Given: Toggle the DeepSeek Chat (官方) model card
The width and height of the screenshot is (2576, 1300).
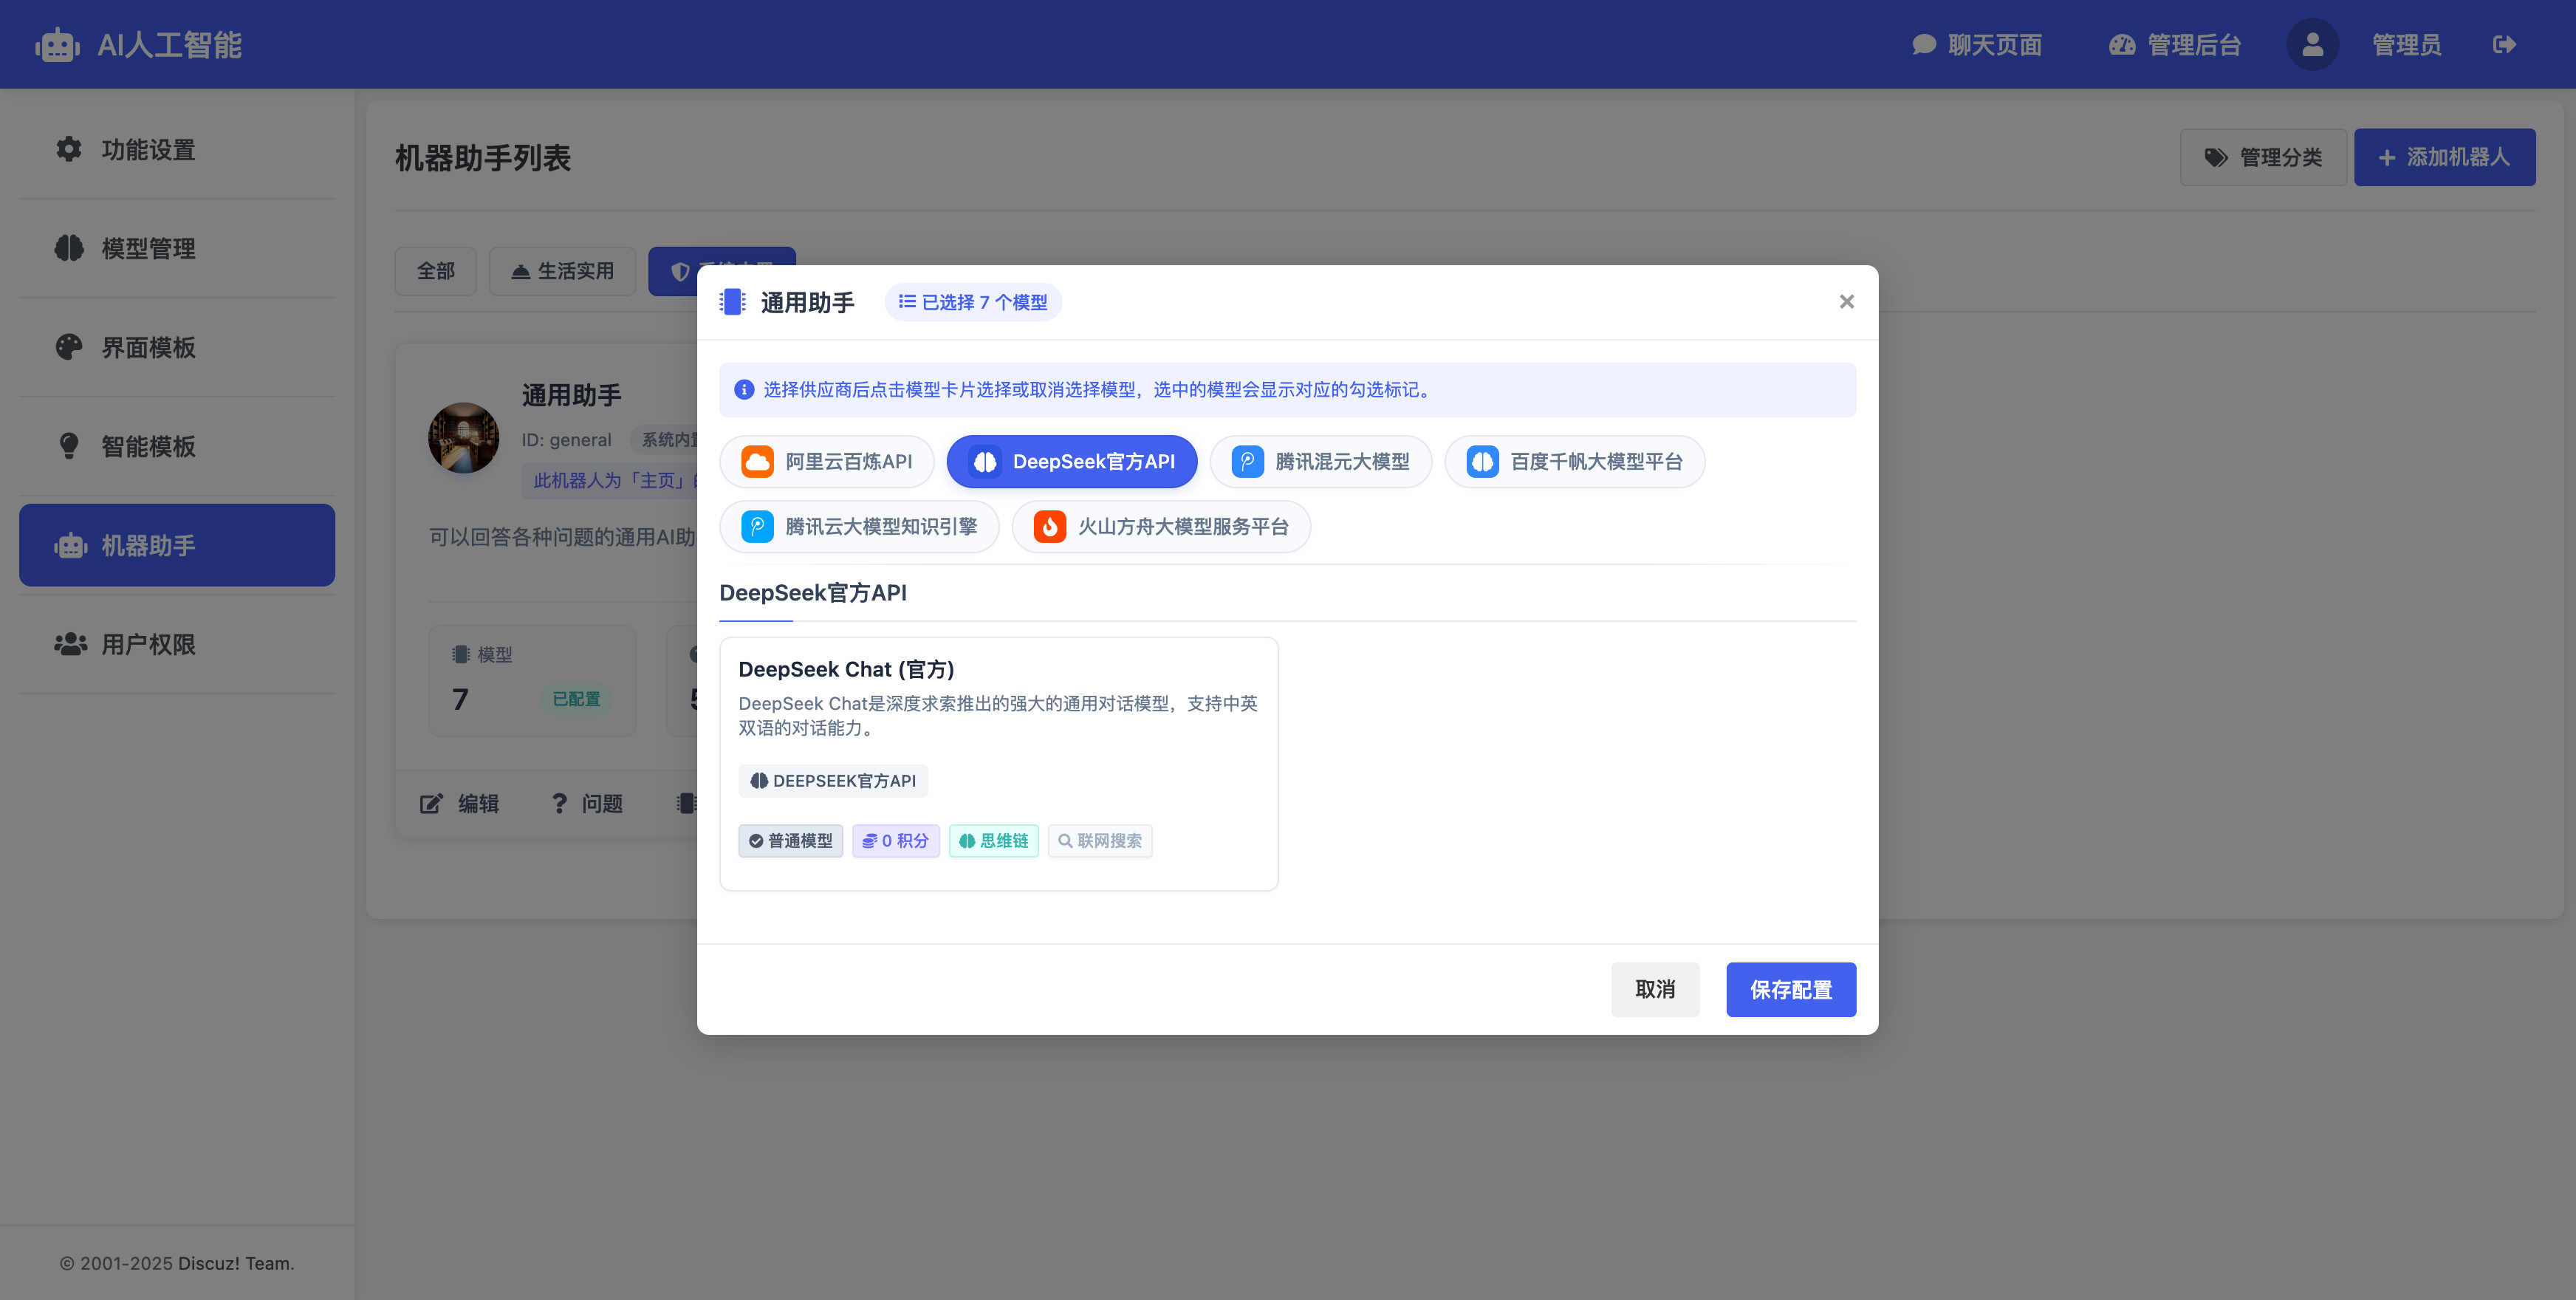Looking at the screenshot, I should click(x=998, y=764).
